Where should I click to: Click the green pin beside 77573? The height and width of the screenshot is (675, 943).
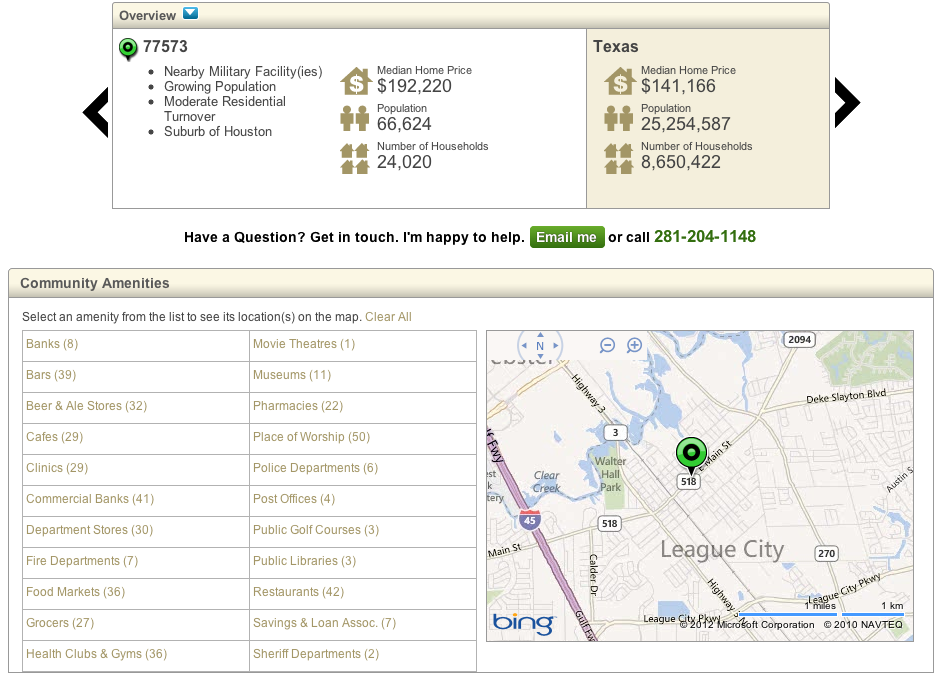(x=128, y=49)
